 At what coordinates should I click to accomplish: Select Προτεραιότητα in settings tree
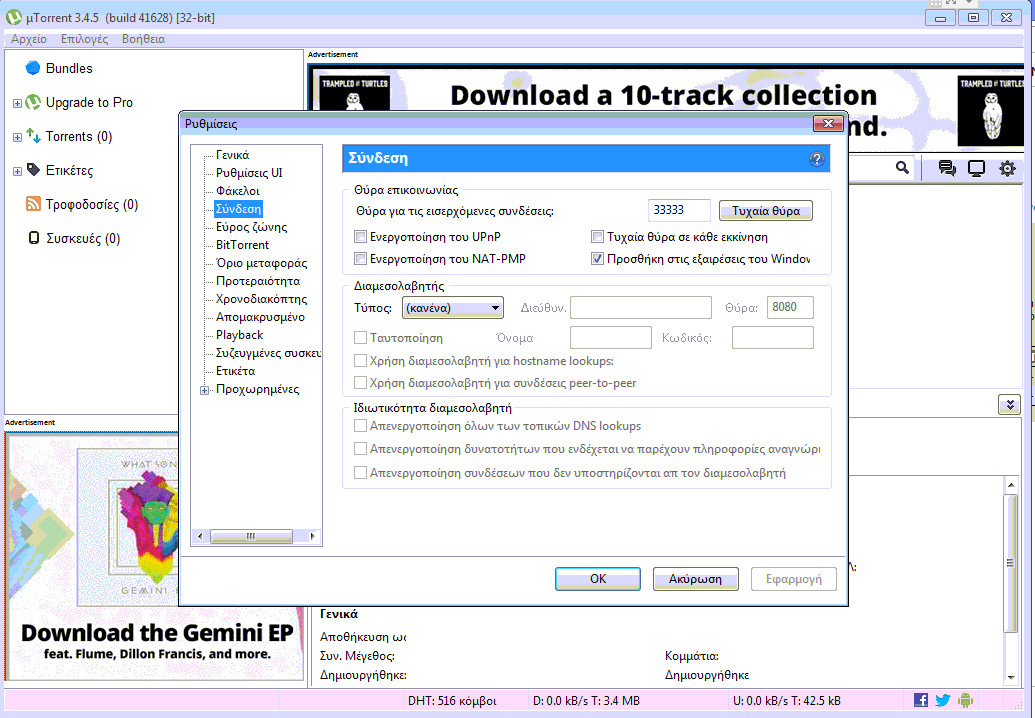258,280
